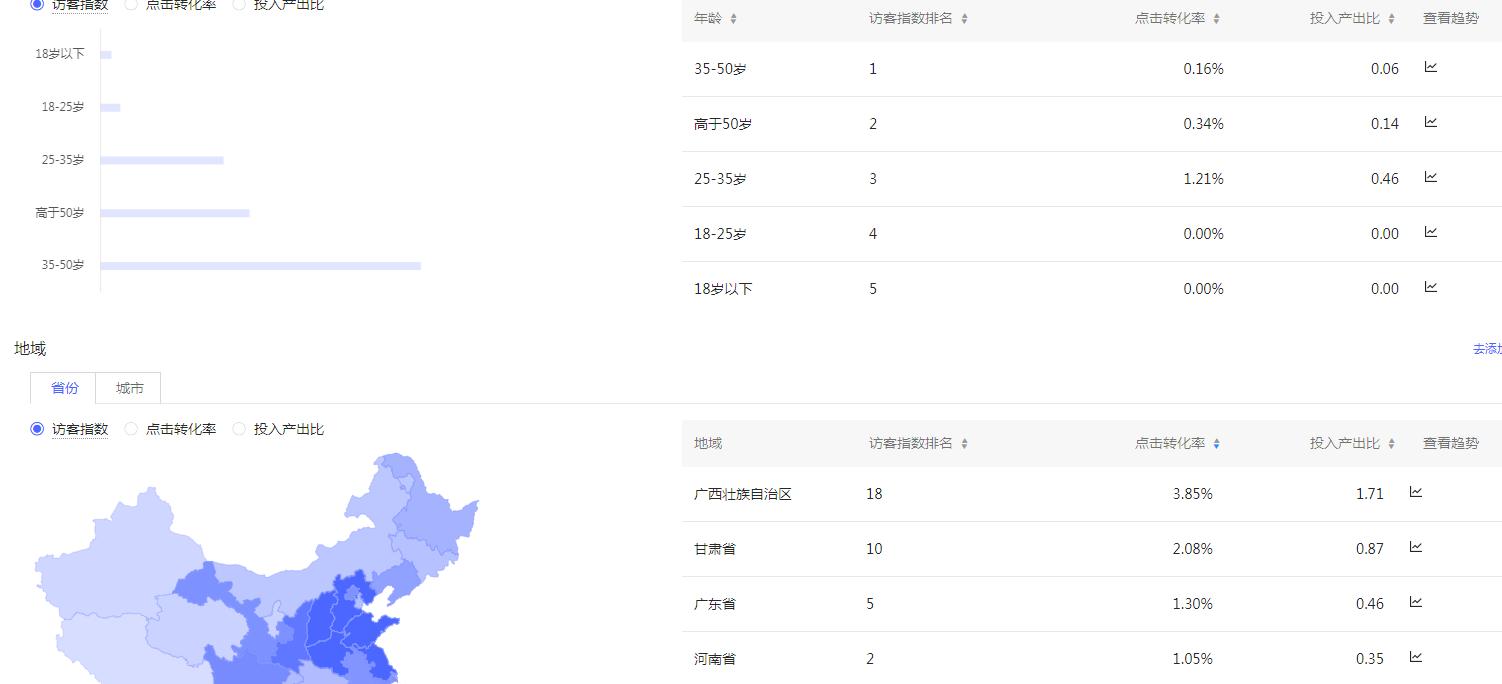Select the 省份 tab

tap(63, 388)
